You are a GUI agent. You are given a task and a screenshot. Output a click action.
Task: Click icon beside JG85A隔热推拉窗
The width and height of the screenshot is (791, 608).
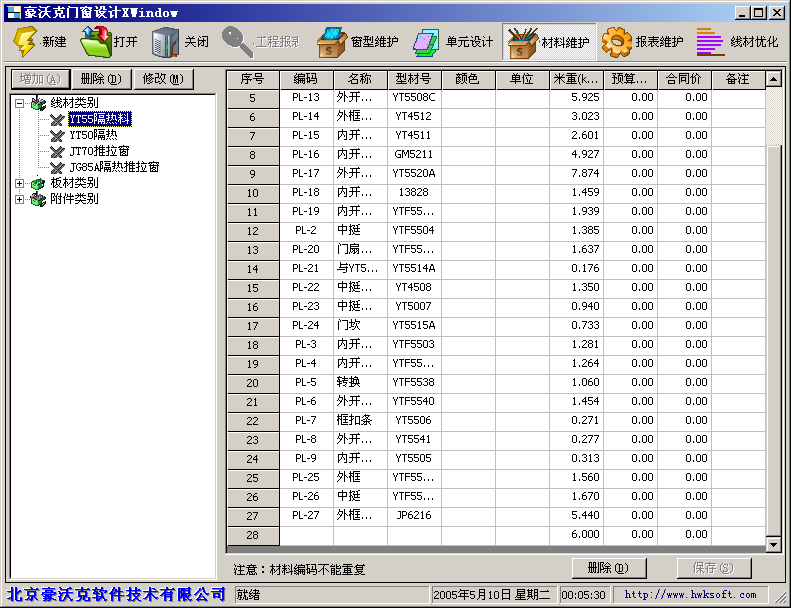[57, 168]
